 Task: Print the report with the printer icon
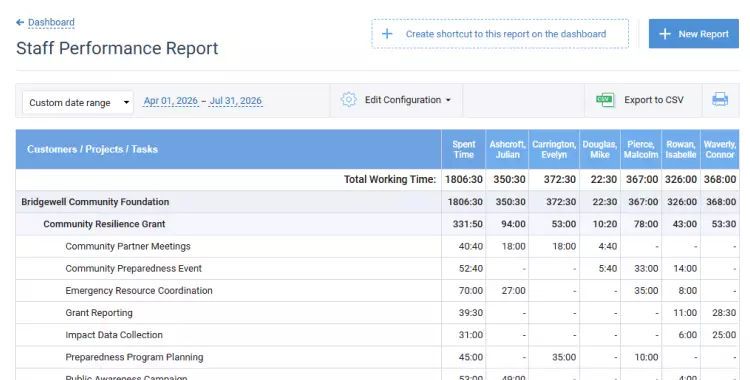[x=720, y=100]
